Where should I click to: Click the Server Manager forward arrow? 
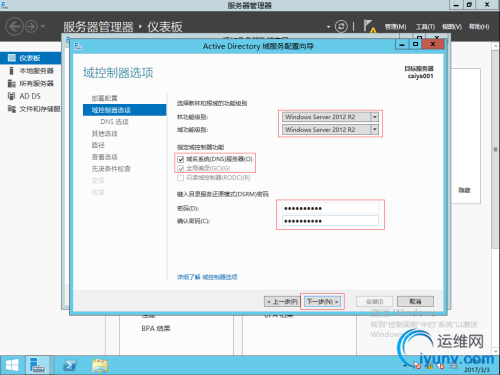point(32,26)
